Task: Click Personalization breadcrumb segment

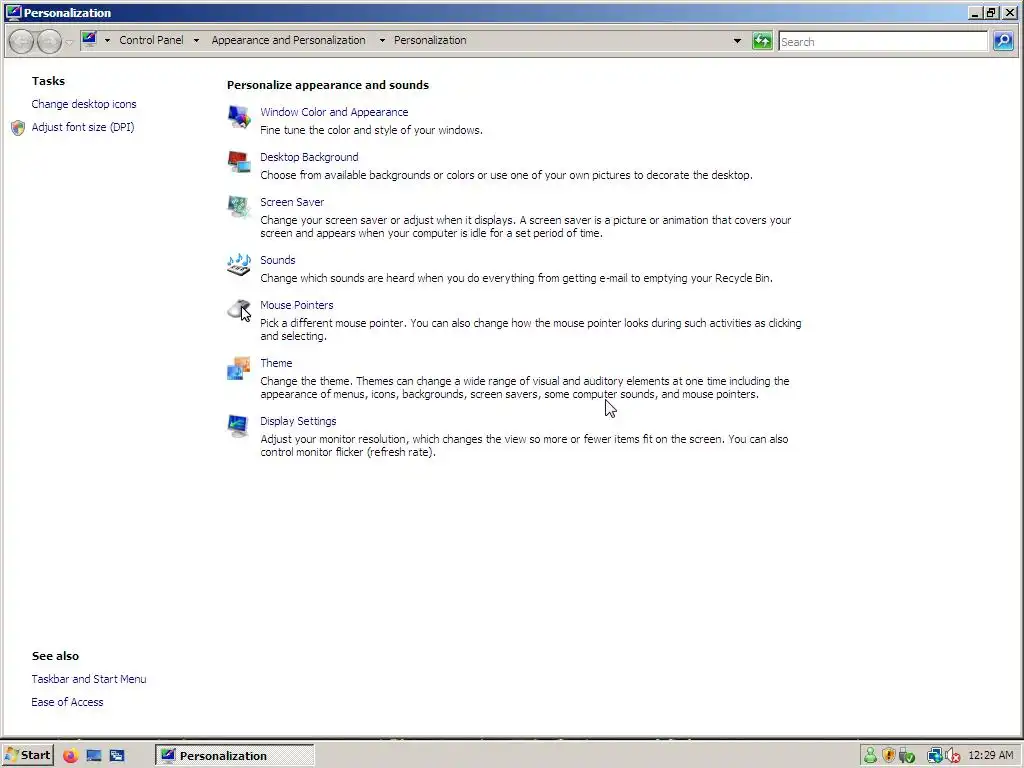Action: [430, 40]
